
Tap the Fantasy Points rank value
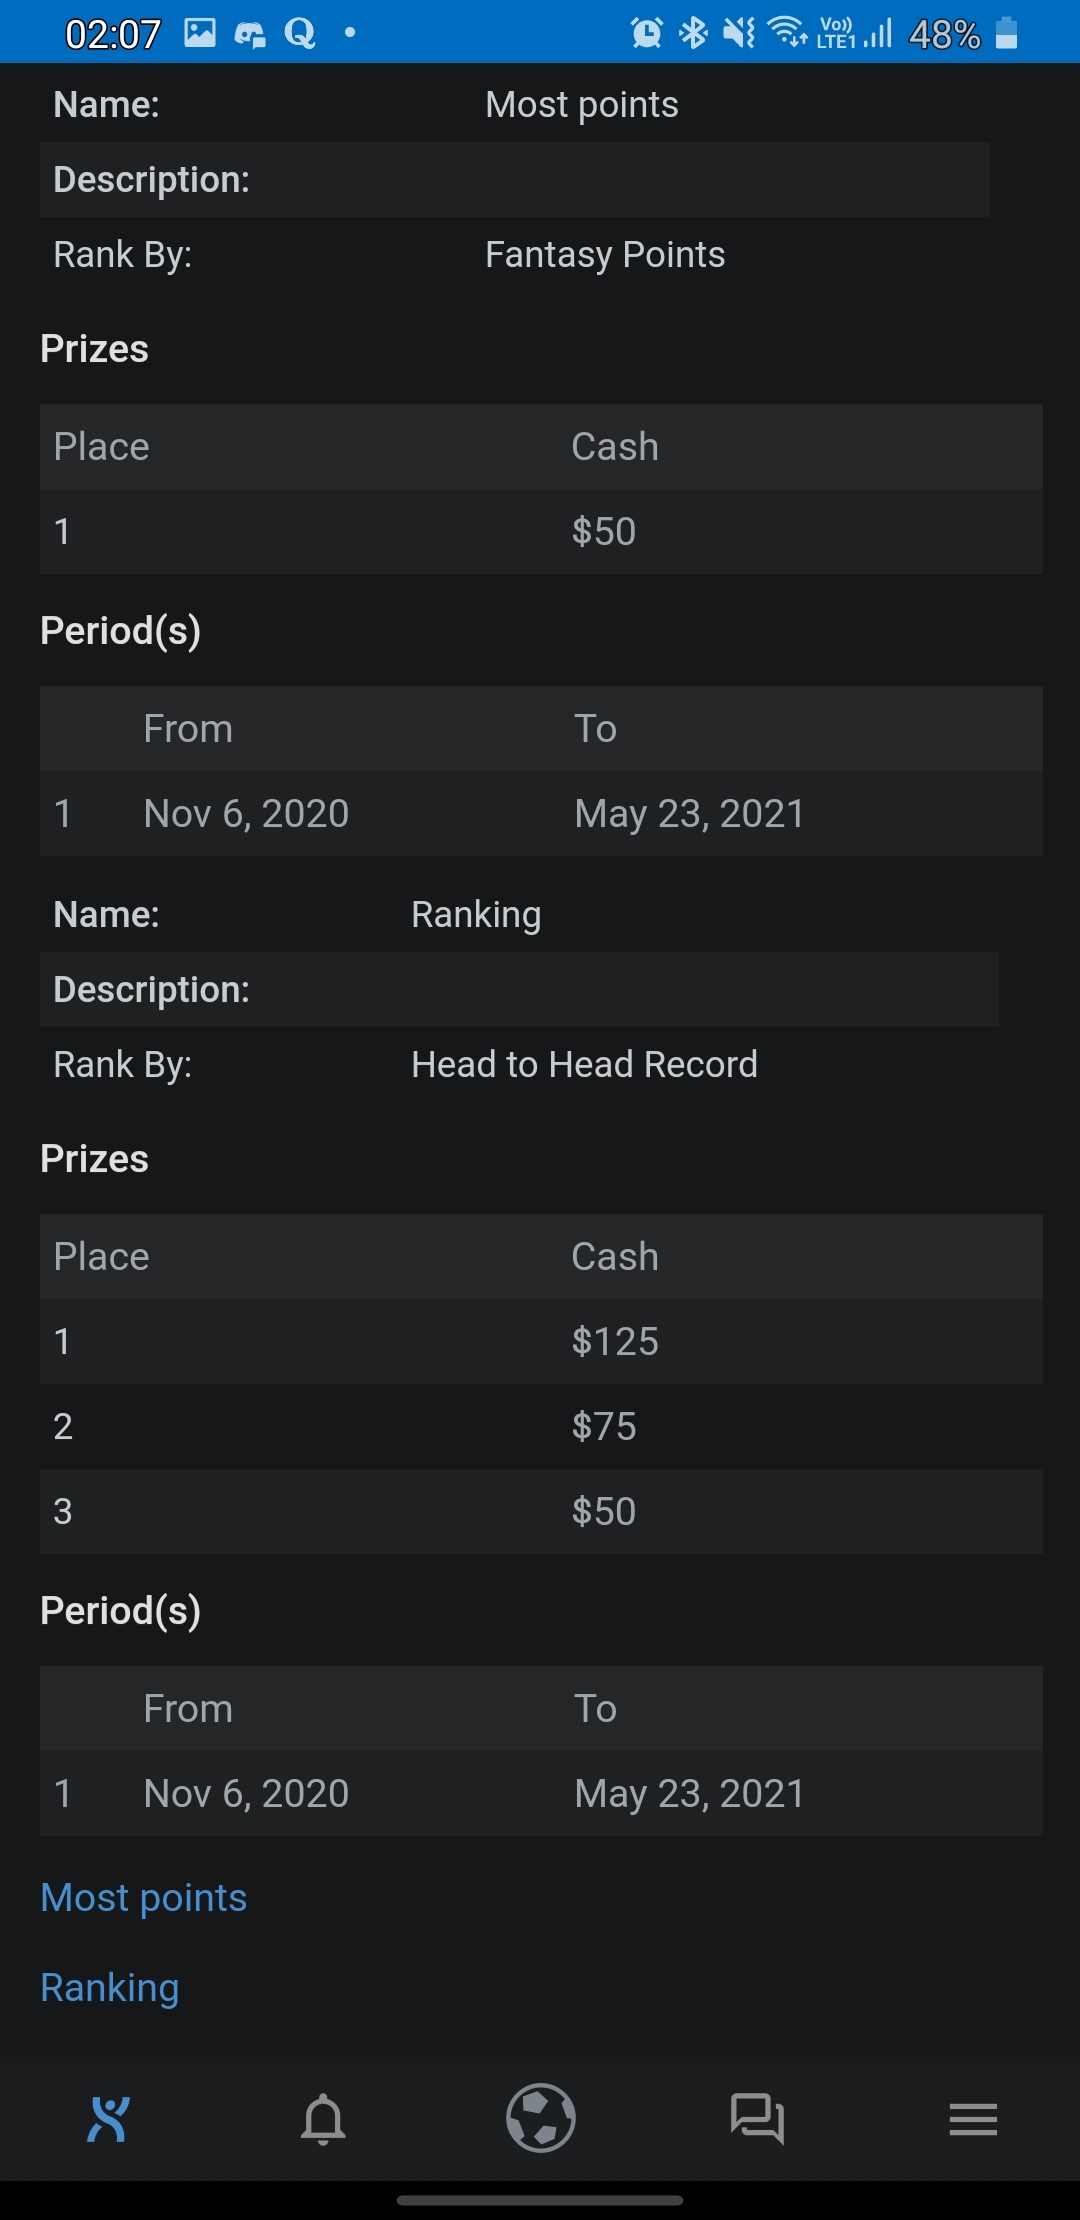click(605, 254)
